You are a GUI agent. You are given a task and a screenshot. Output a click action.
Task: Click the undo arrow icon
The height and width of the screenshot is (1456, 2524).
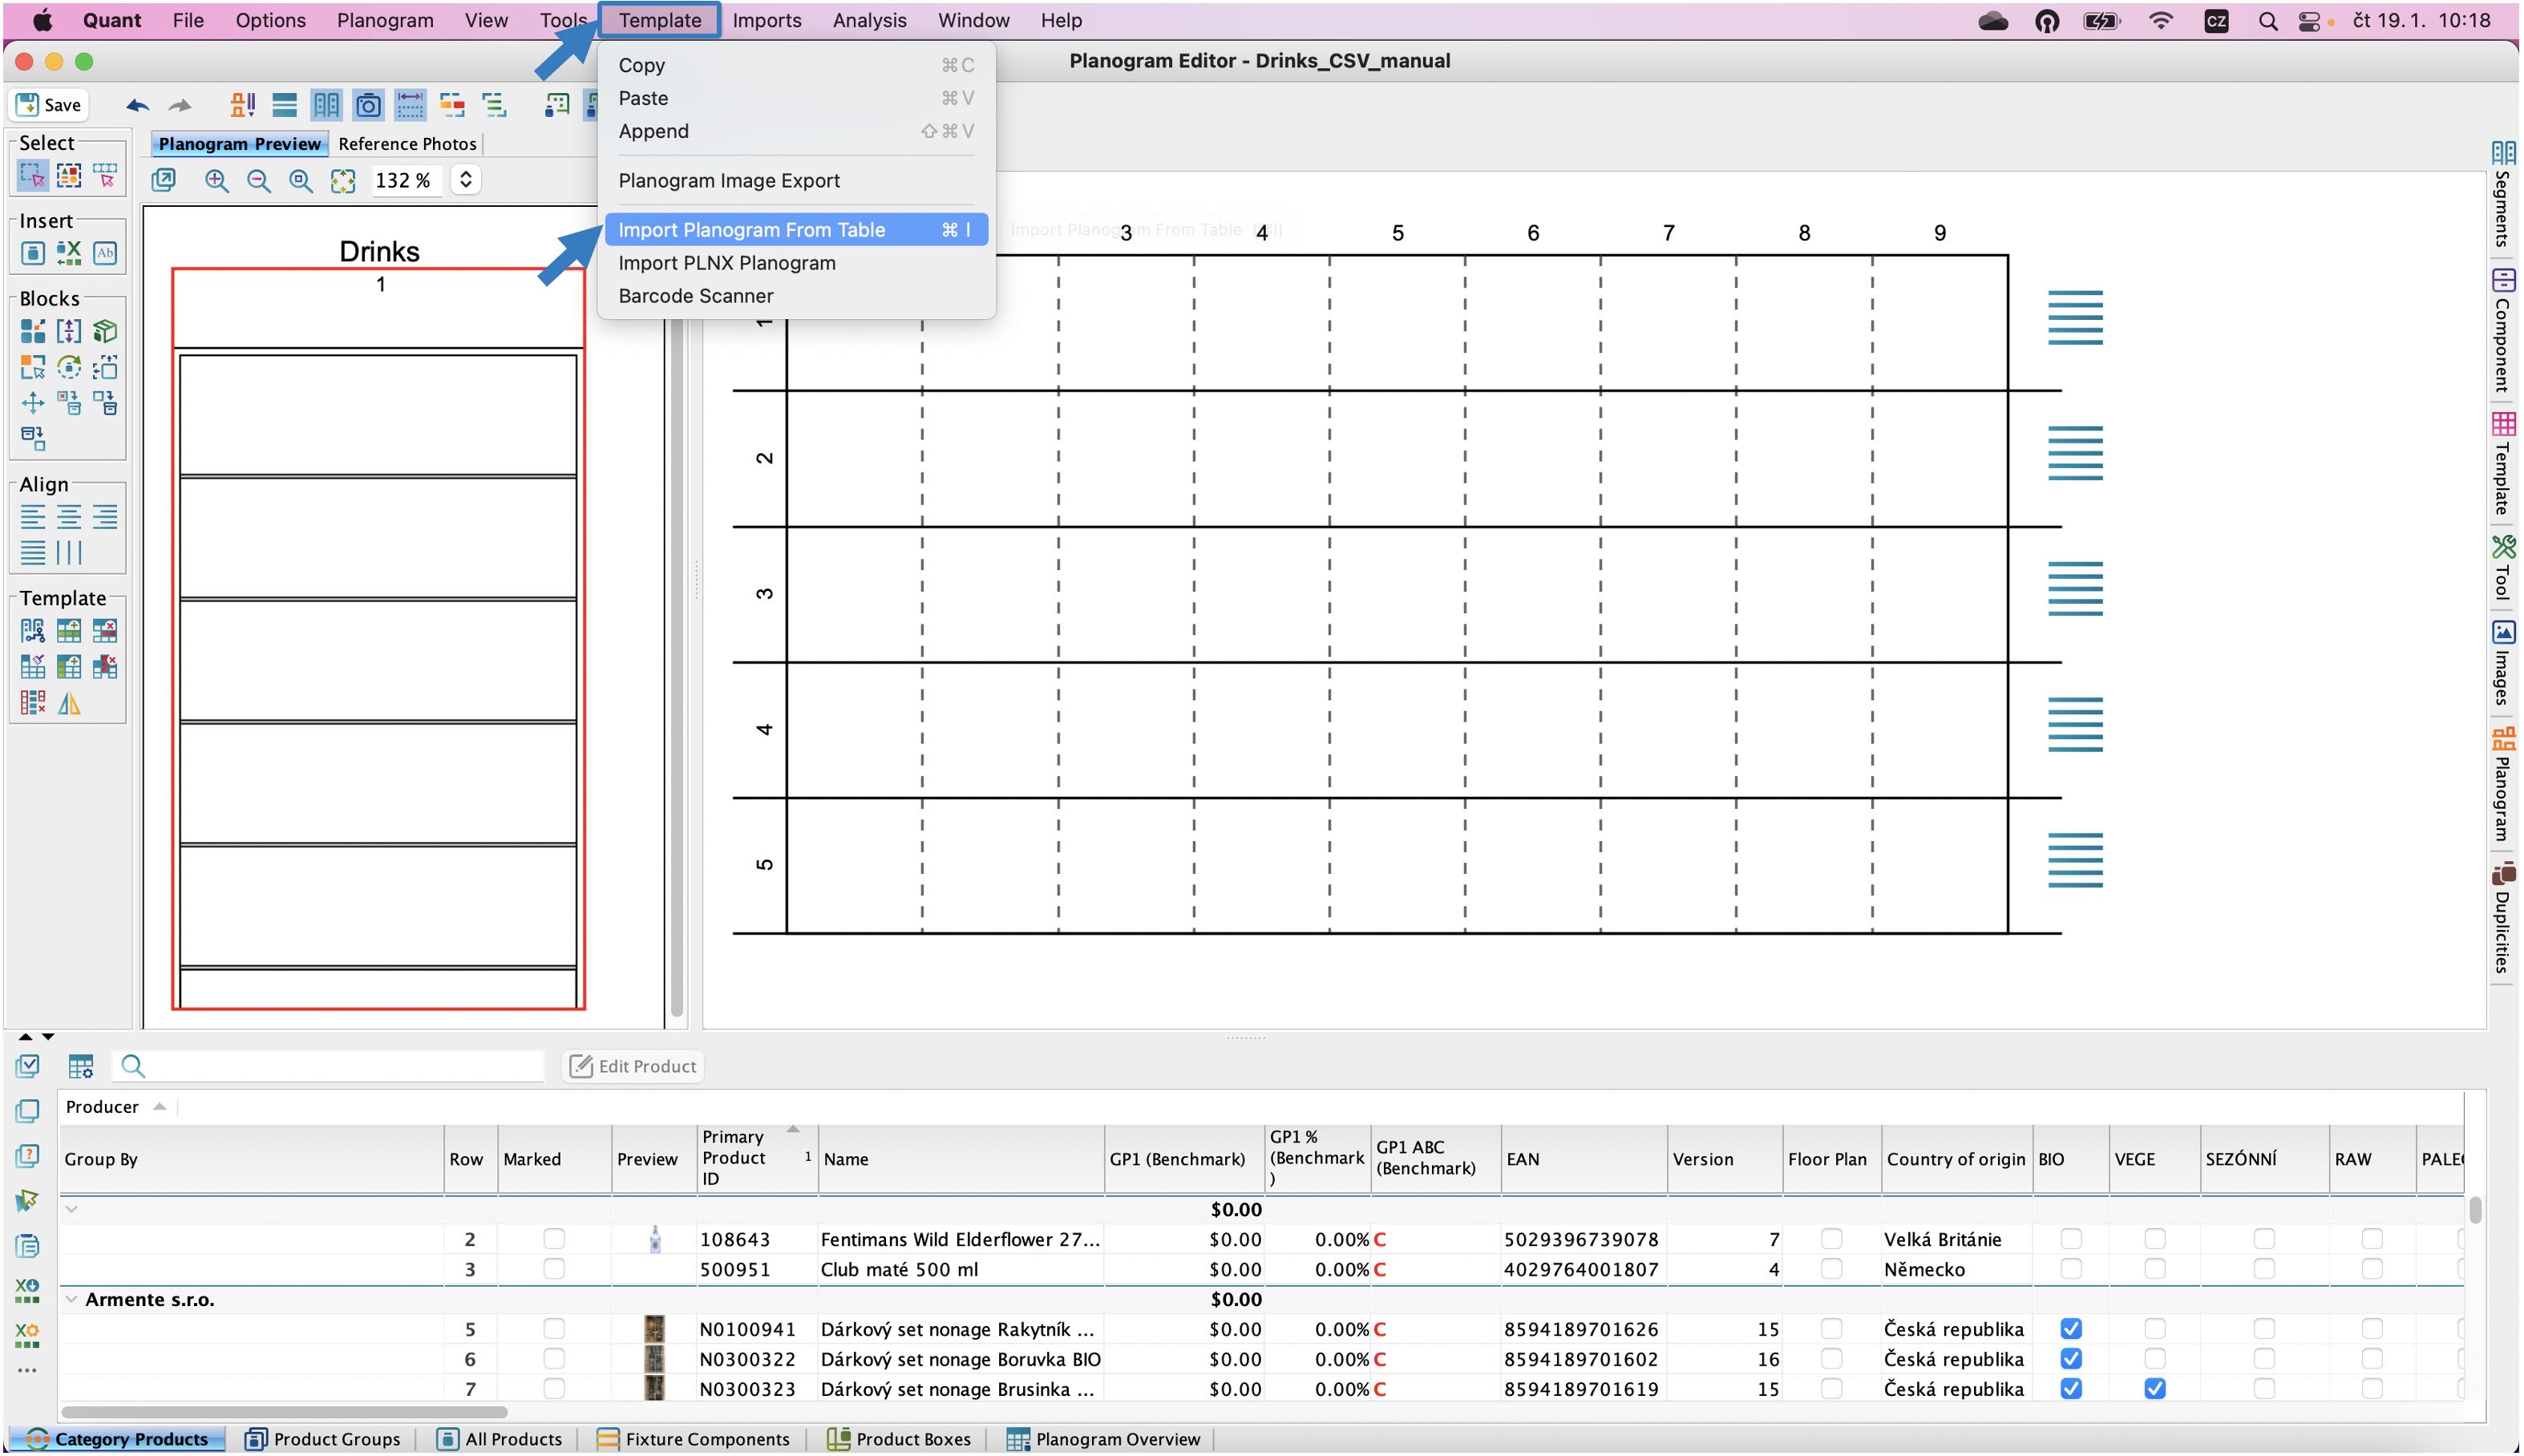click(x=137, y=105)
